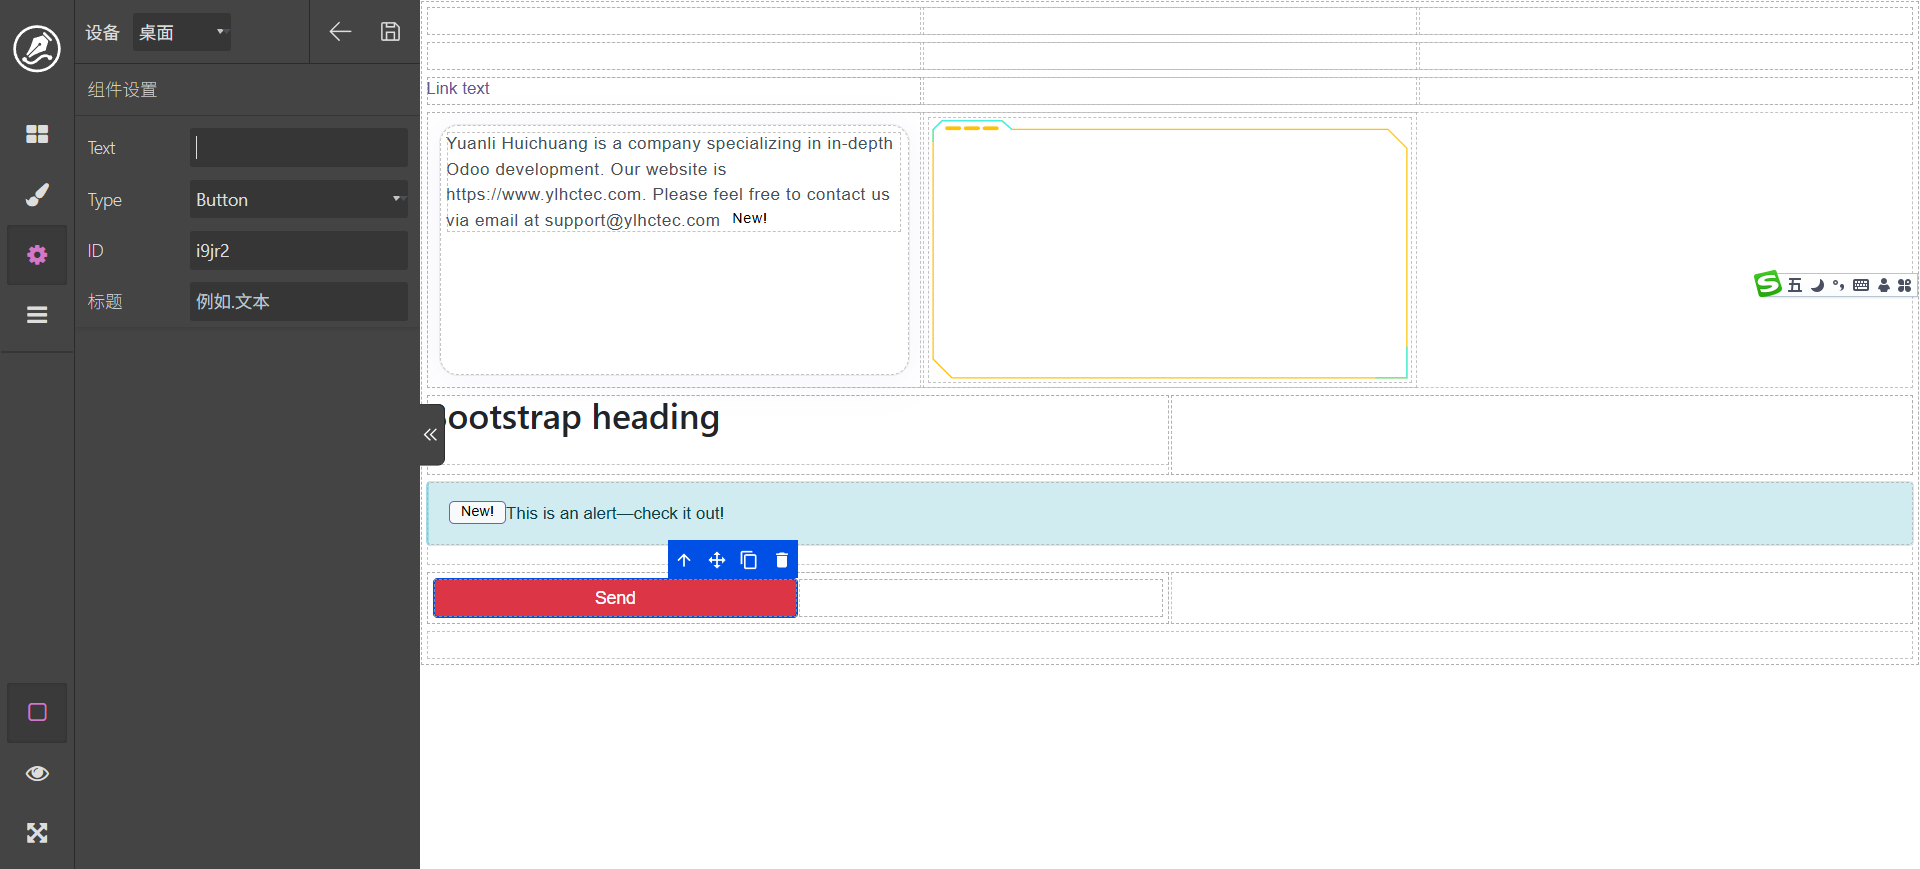Select parent with the up arrow icon
Screen dimensions: 1920x869
(684, 560)
